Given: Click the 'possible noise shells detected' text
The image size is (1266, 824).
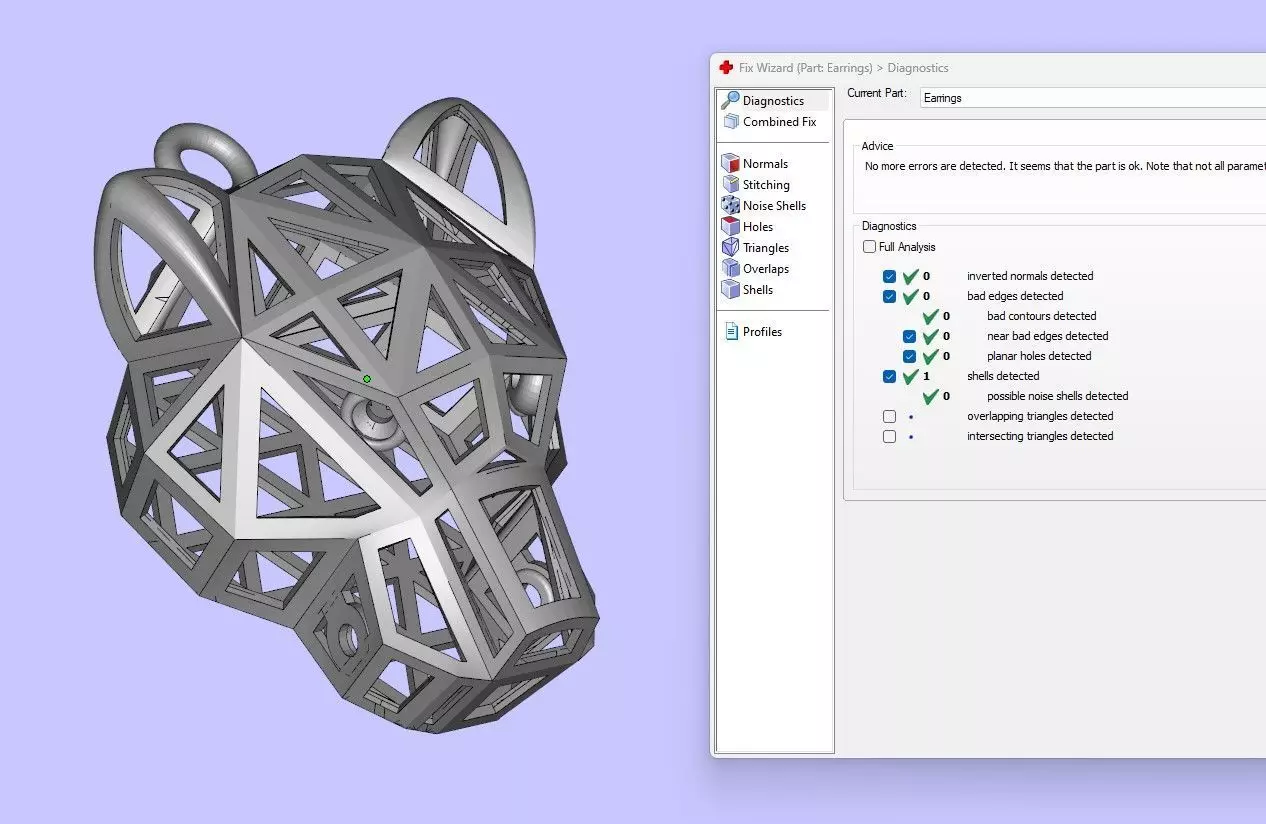Looking at the screenshot, I should (x=1058, y=396).
